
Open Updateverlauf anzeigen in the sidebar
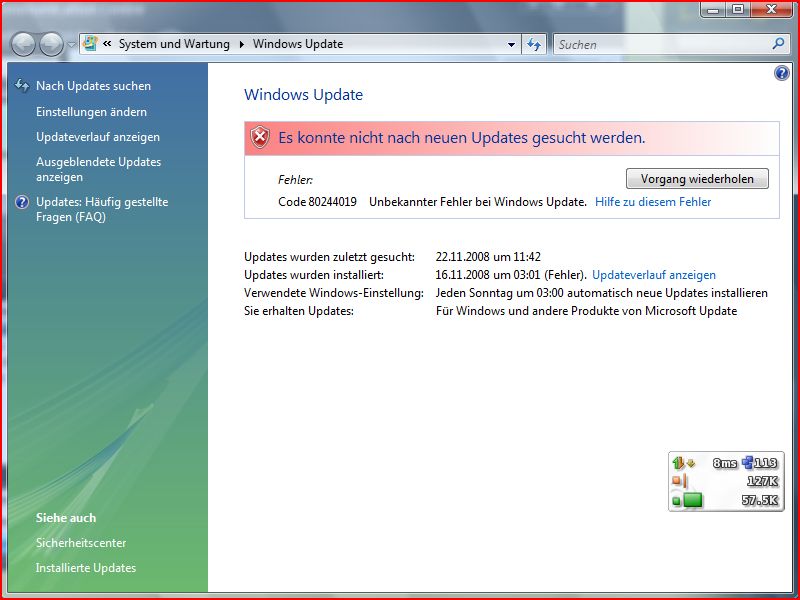click(x=98, y=137)
